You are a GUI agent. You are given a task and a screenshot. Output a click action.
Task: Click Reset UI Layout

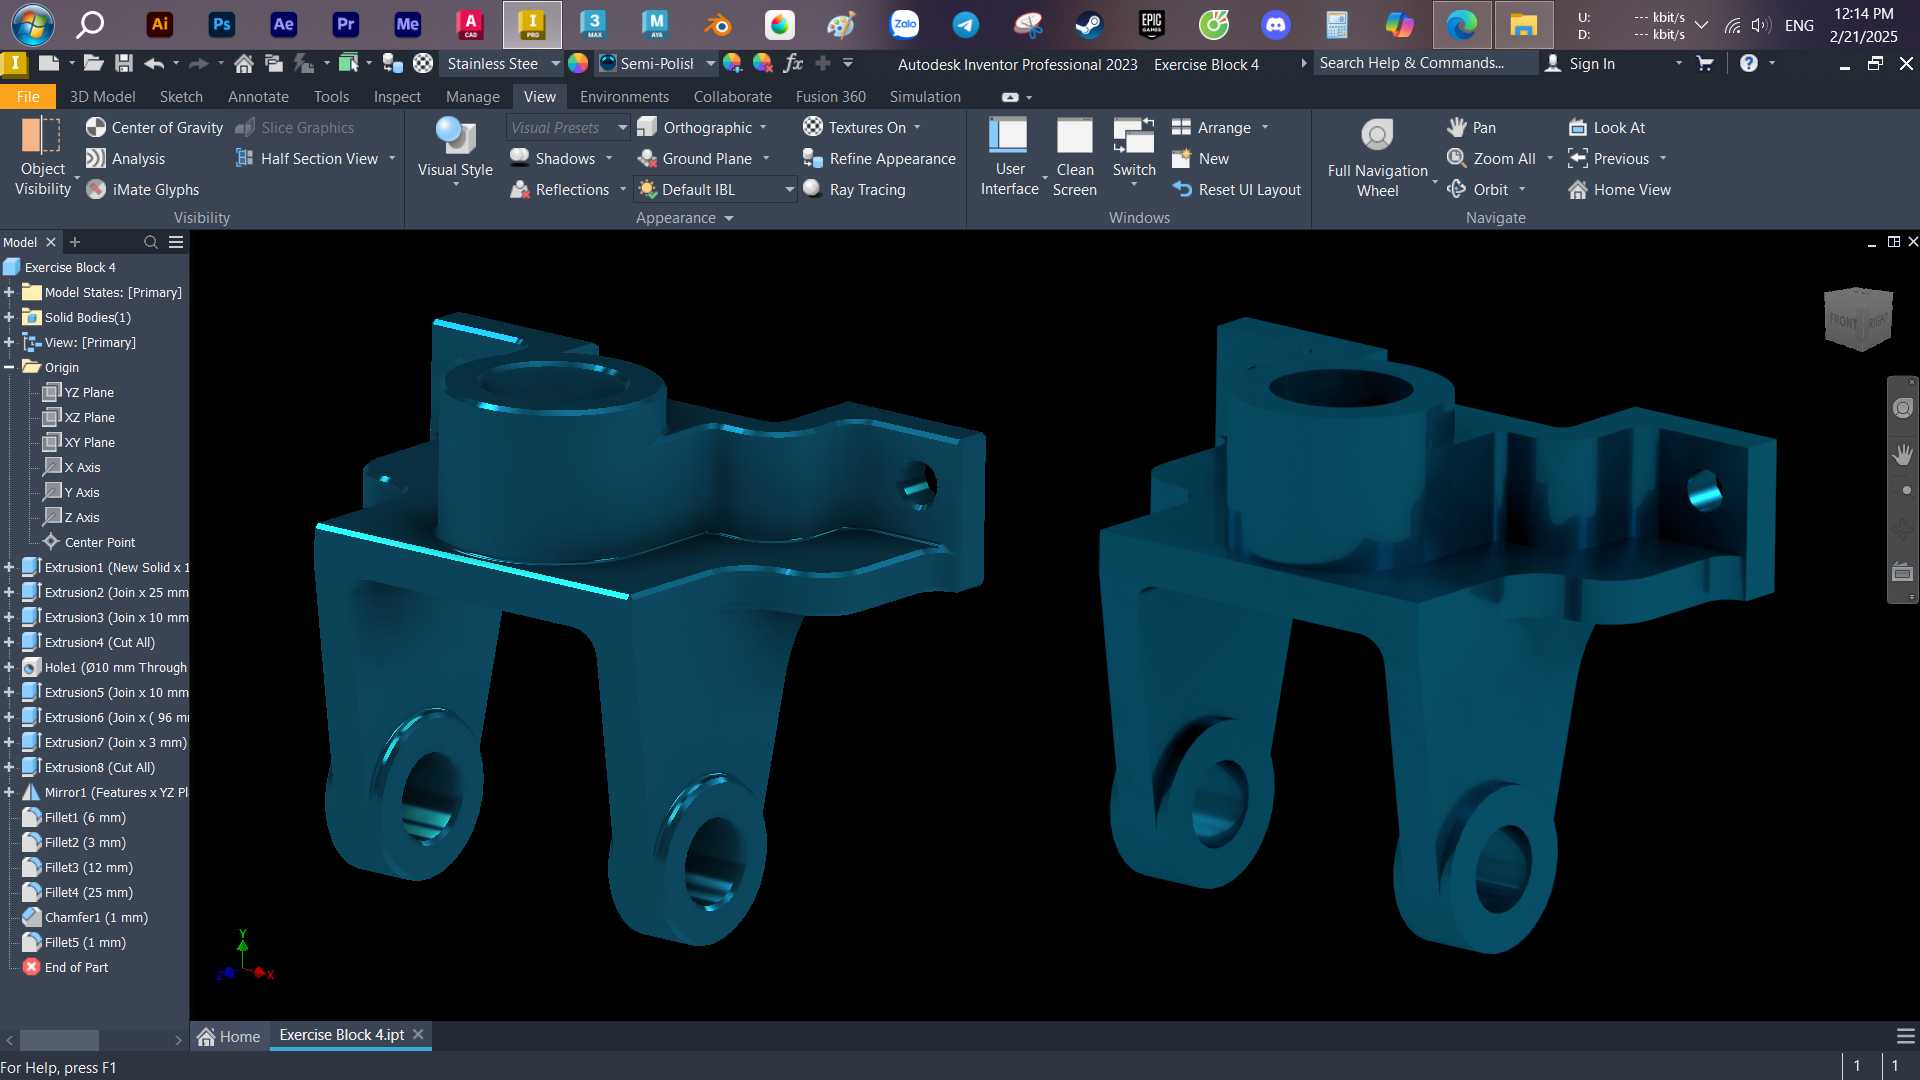pos(1236,189)
